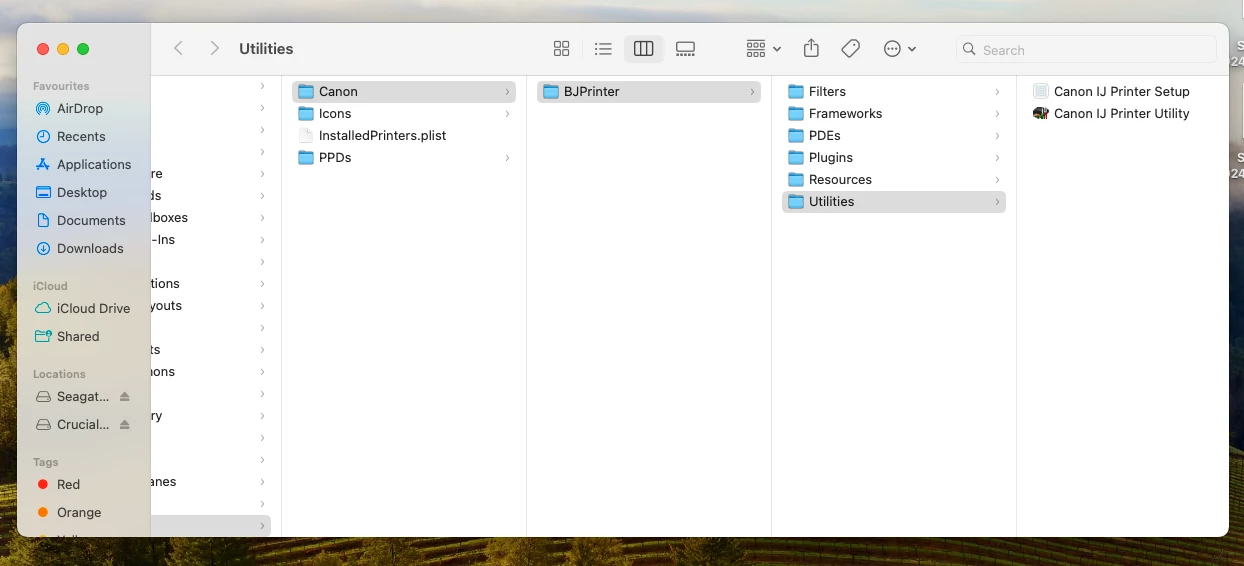Screen dimensions: 1244x566
Task: Switch to list view
Action: tap(603, 49)
